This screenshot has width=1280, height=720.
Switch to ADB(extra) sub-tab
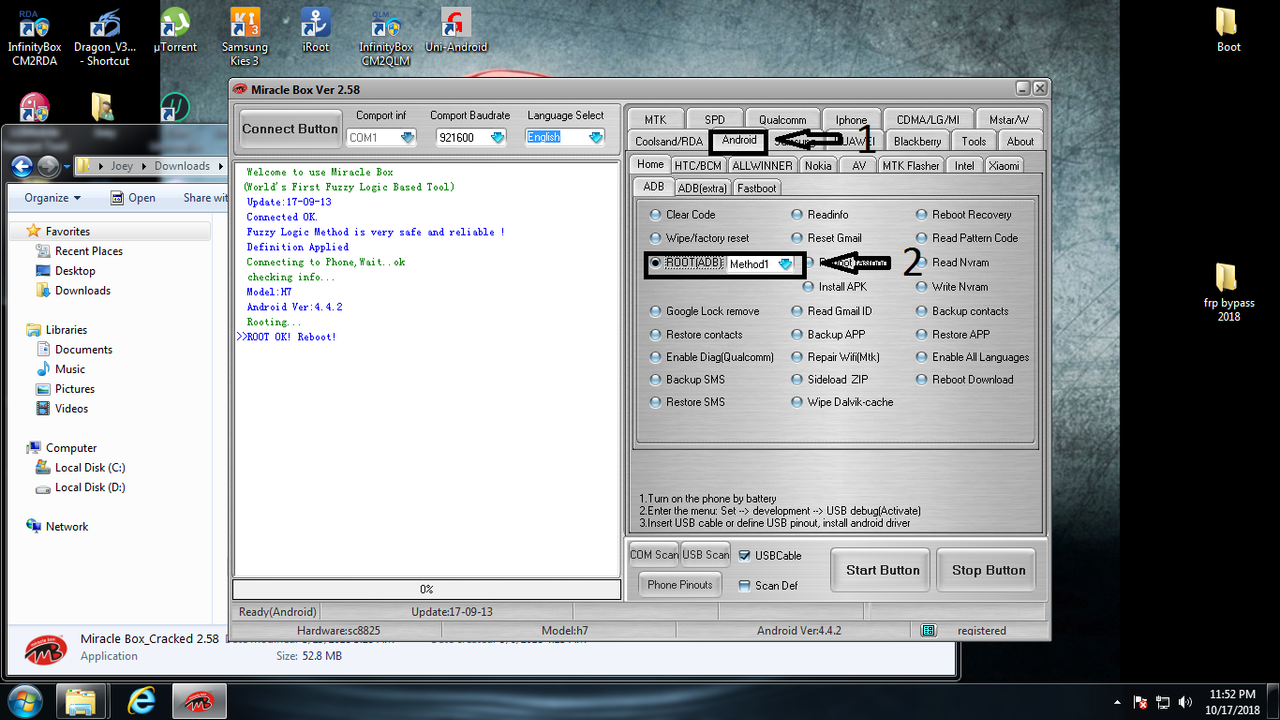point(702,187)
